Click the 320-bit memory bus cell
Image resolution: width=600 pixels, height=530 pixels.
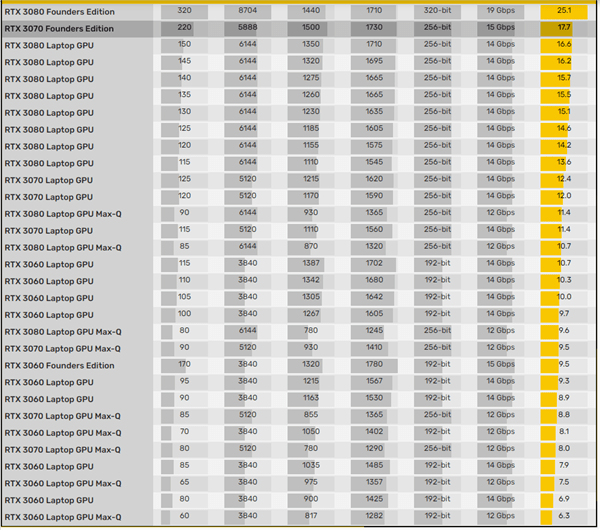tap(438, 12)
